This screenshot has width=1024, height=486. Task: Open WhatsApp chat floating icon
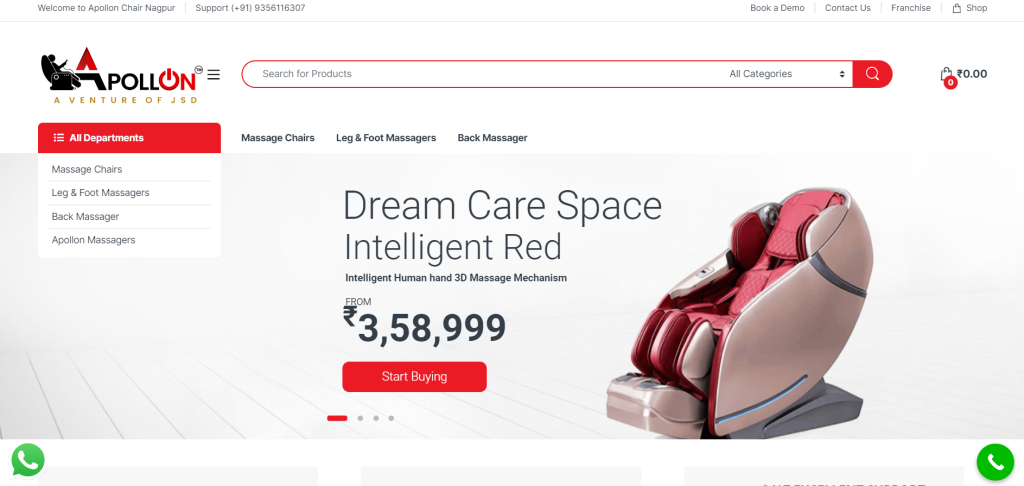pos(28,461)
